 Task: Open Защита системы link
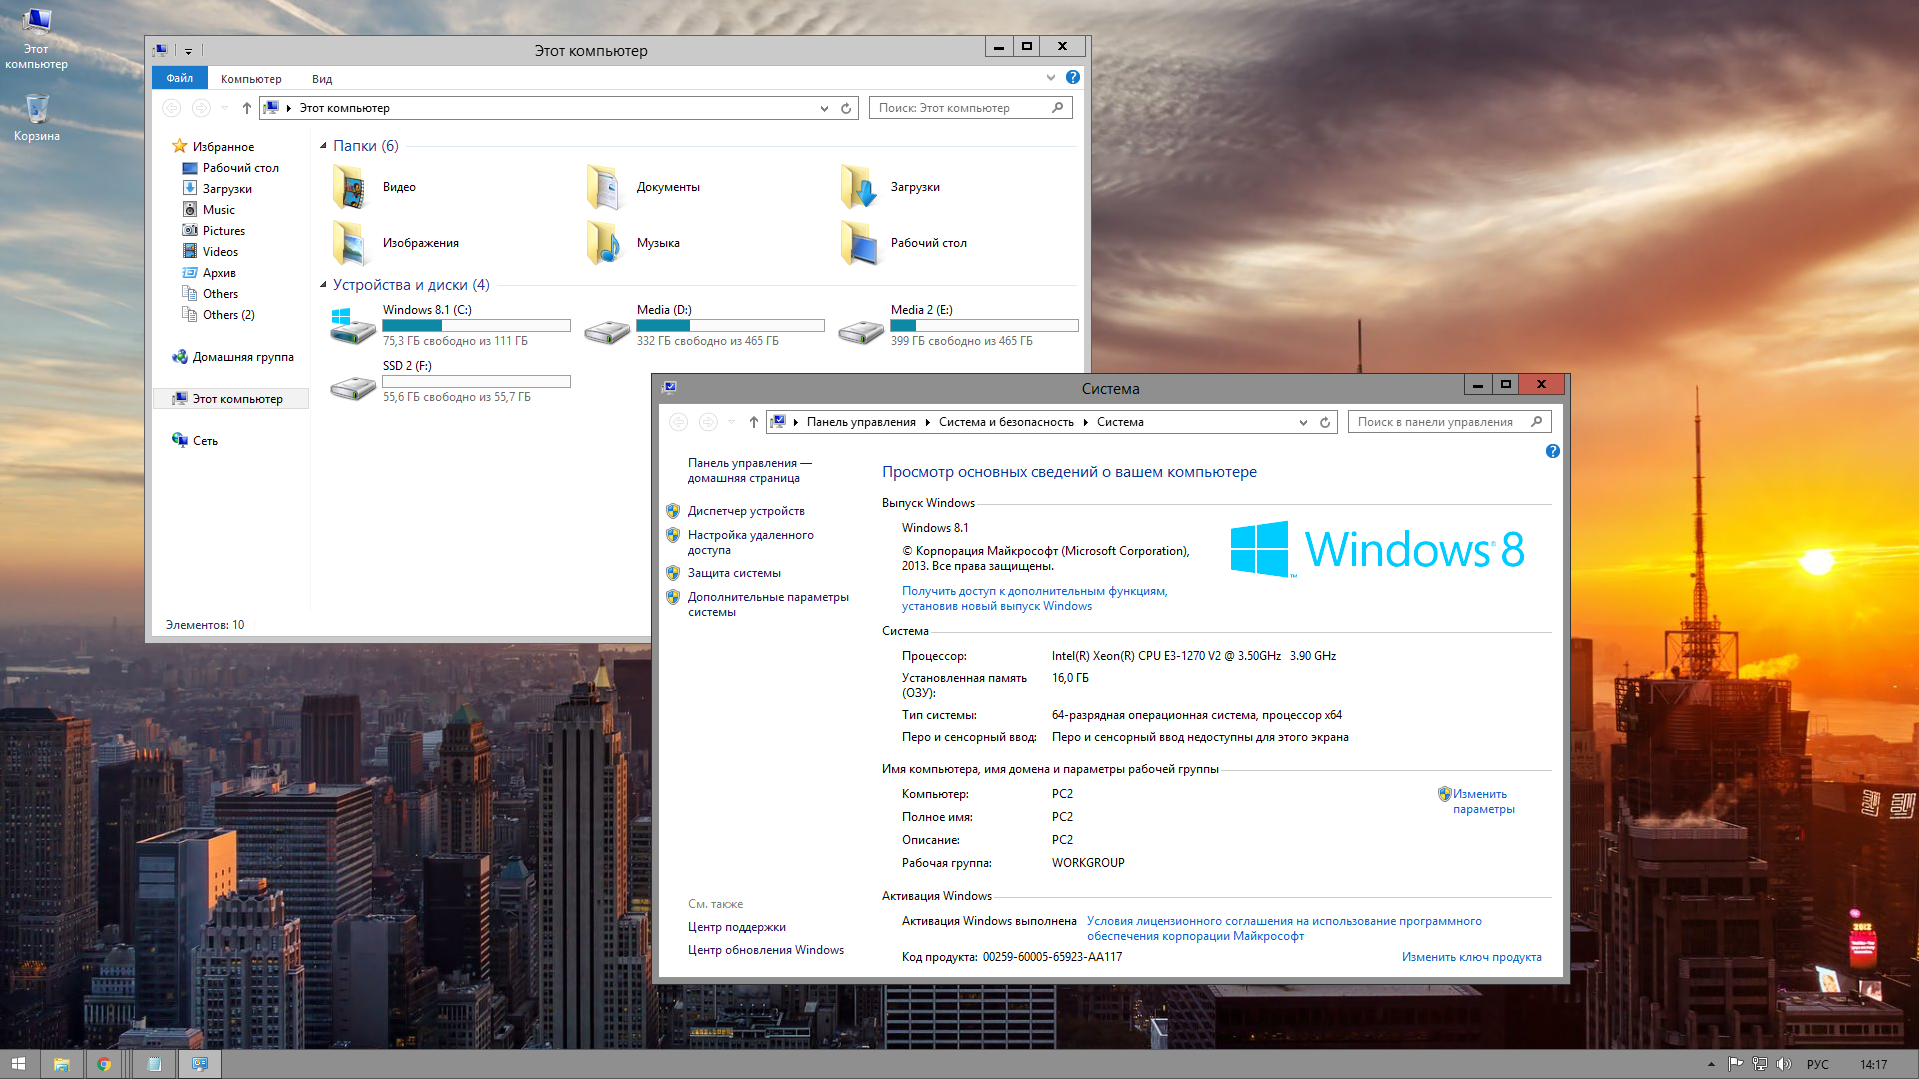(734, 573)
